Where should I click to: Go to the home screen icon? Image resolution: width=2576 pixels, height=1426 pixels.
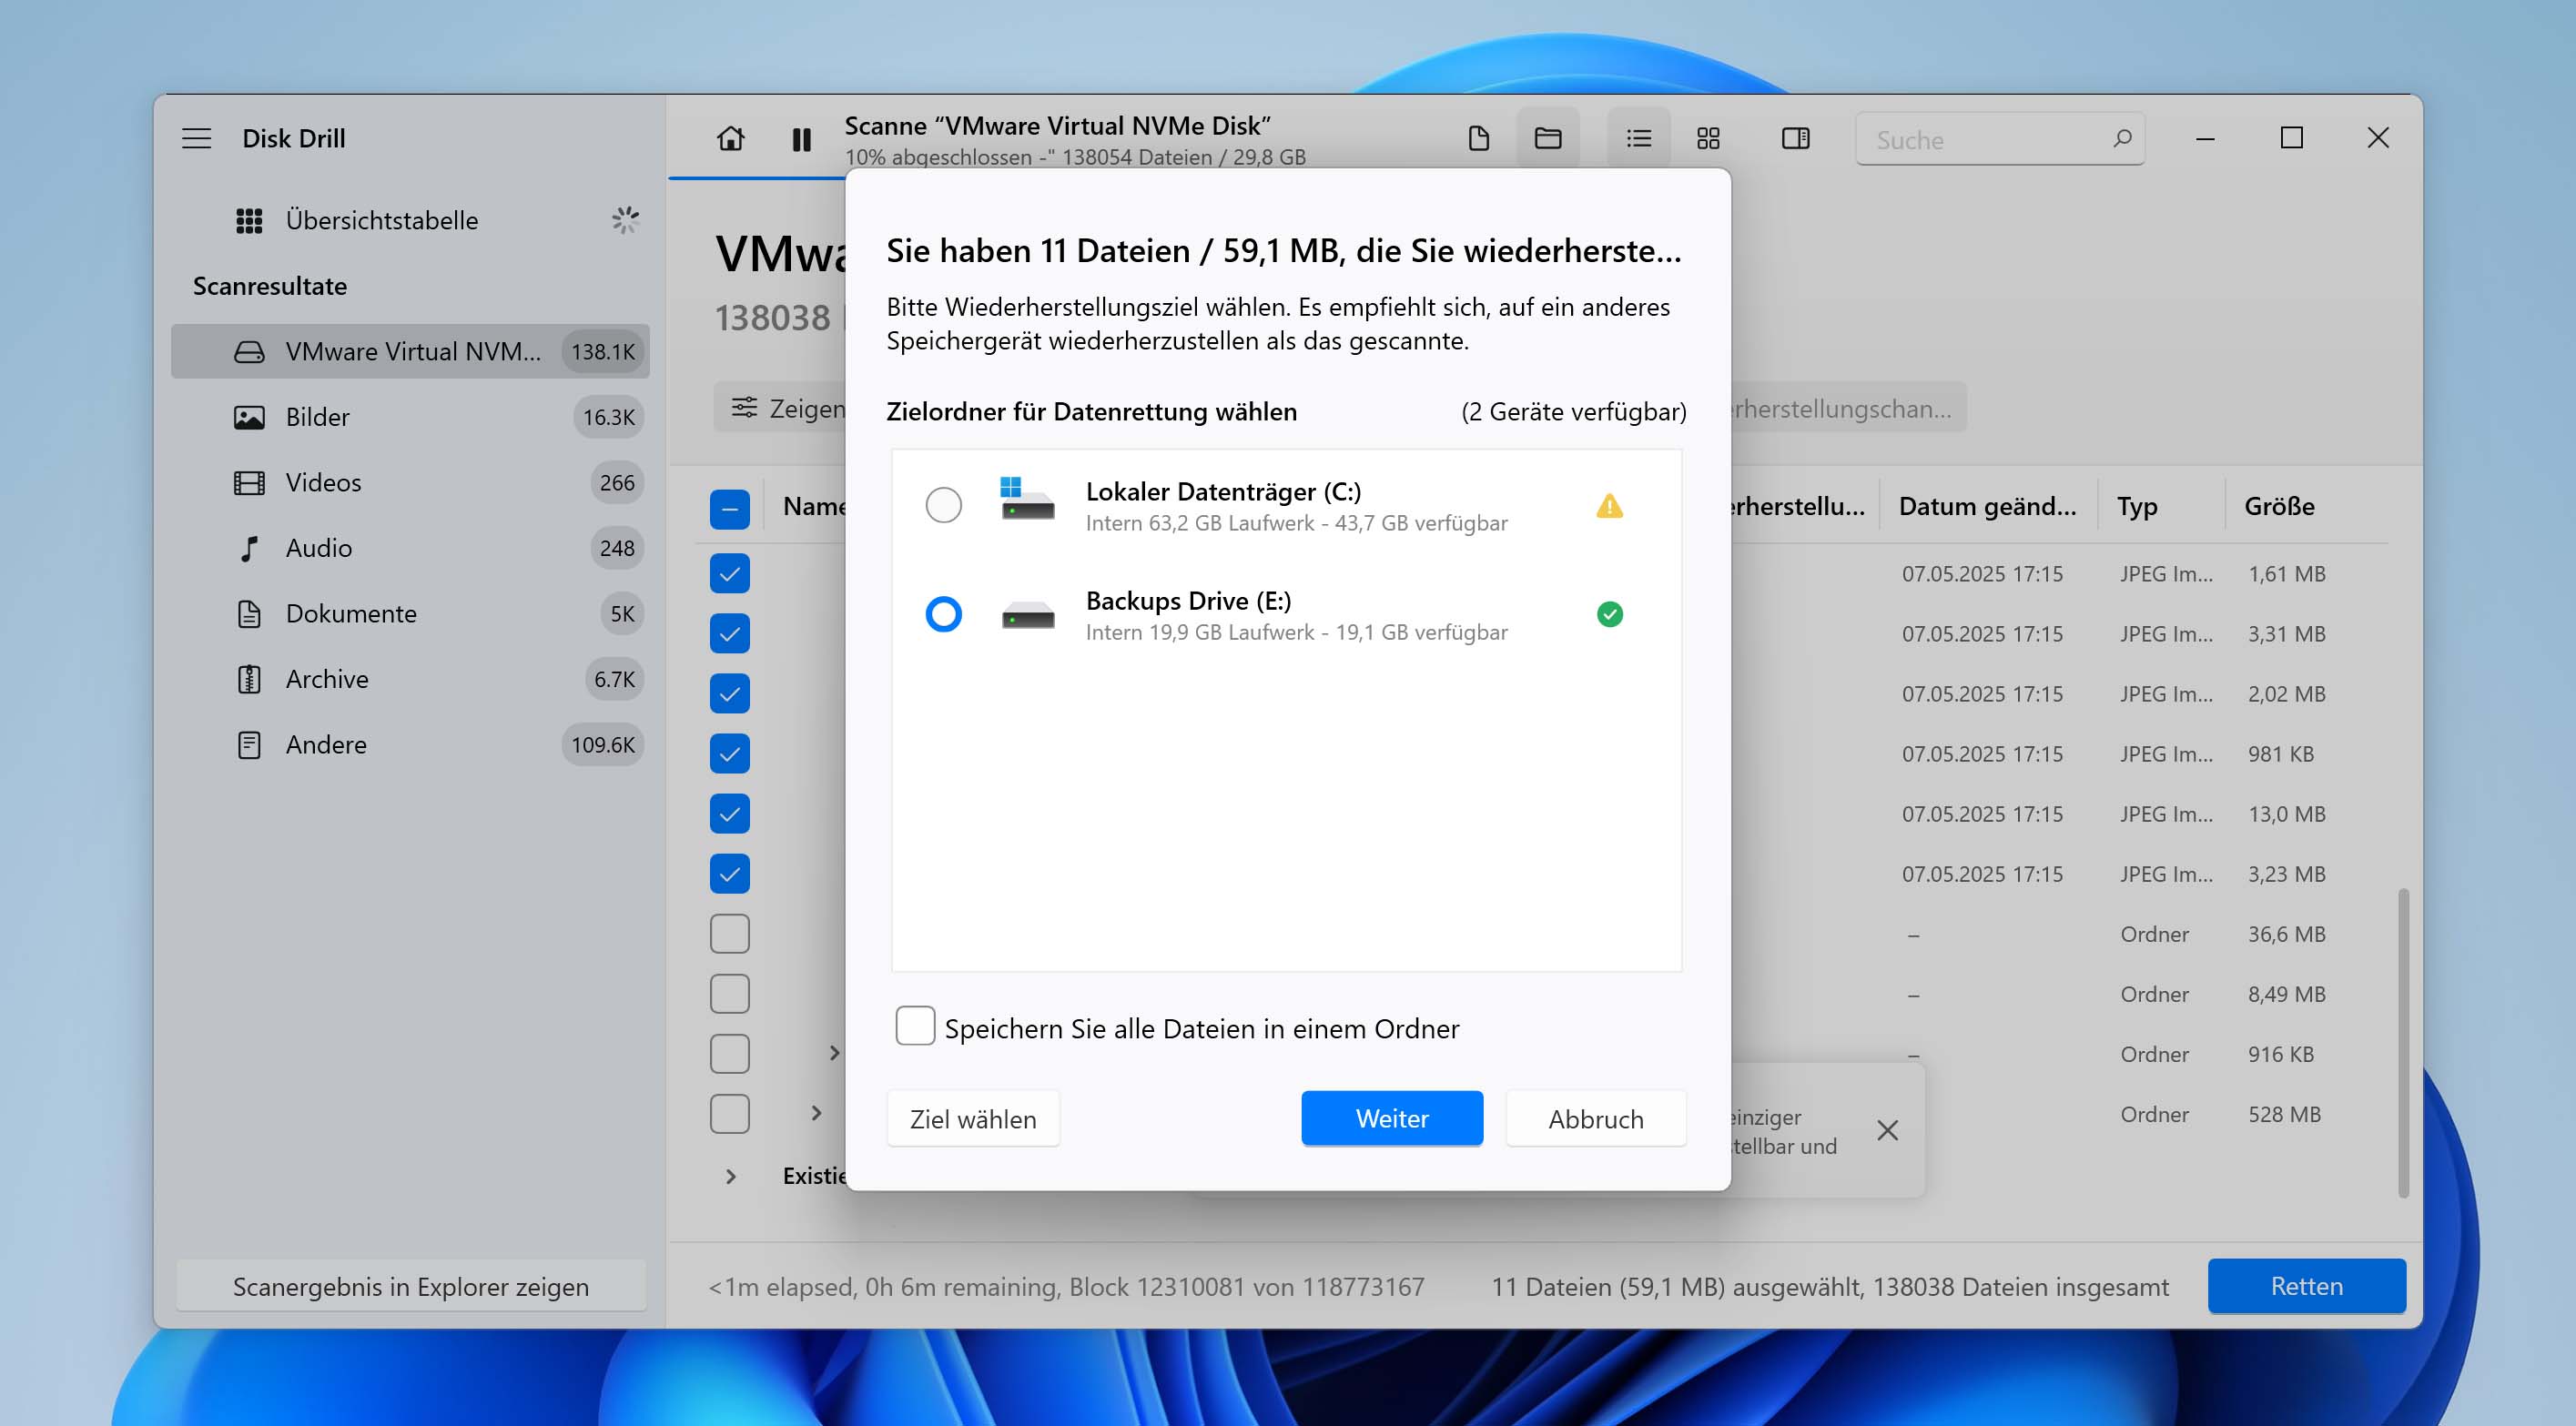click(731, 138)
